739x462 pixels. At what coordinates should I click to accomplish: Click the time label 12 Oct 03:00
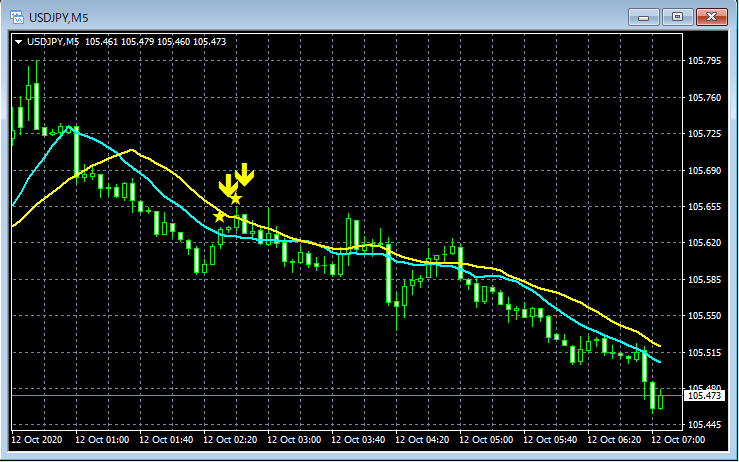pyautogui.click(x=294, y=440)
